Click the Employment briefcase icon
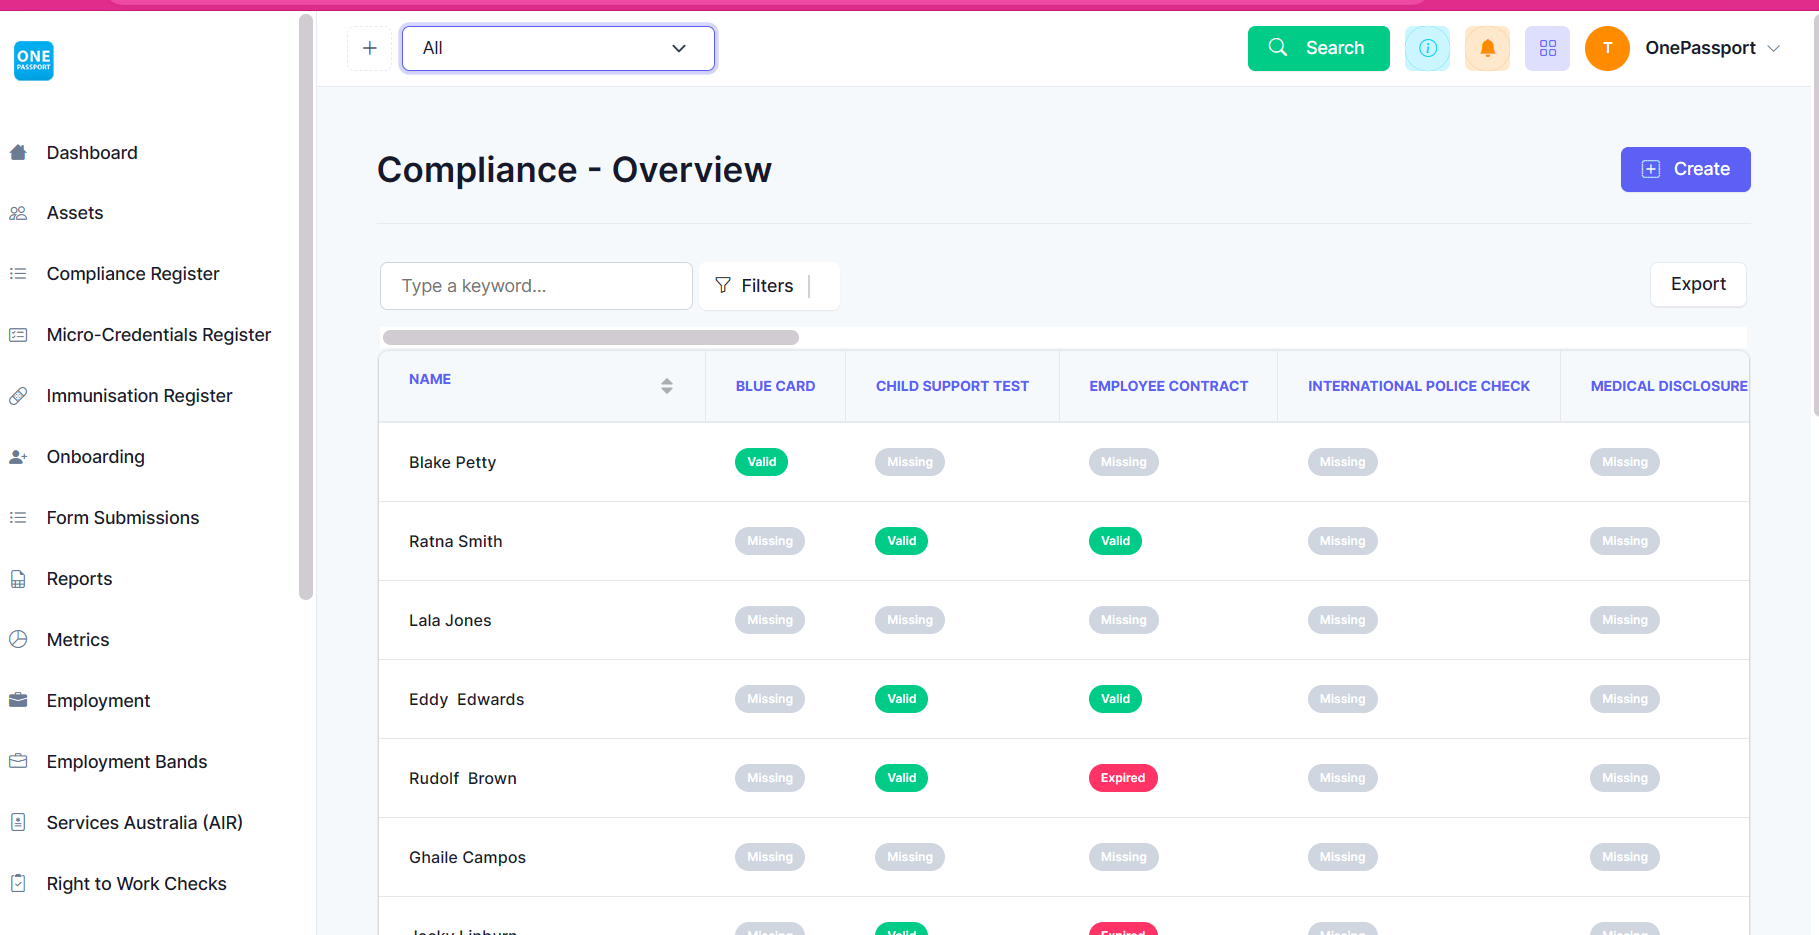Viewport: 1819px width, 935px height. tap(18, 701)
